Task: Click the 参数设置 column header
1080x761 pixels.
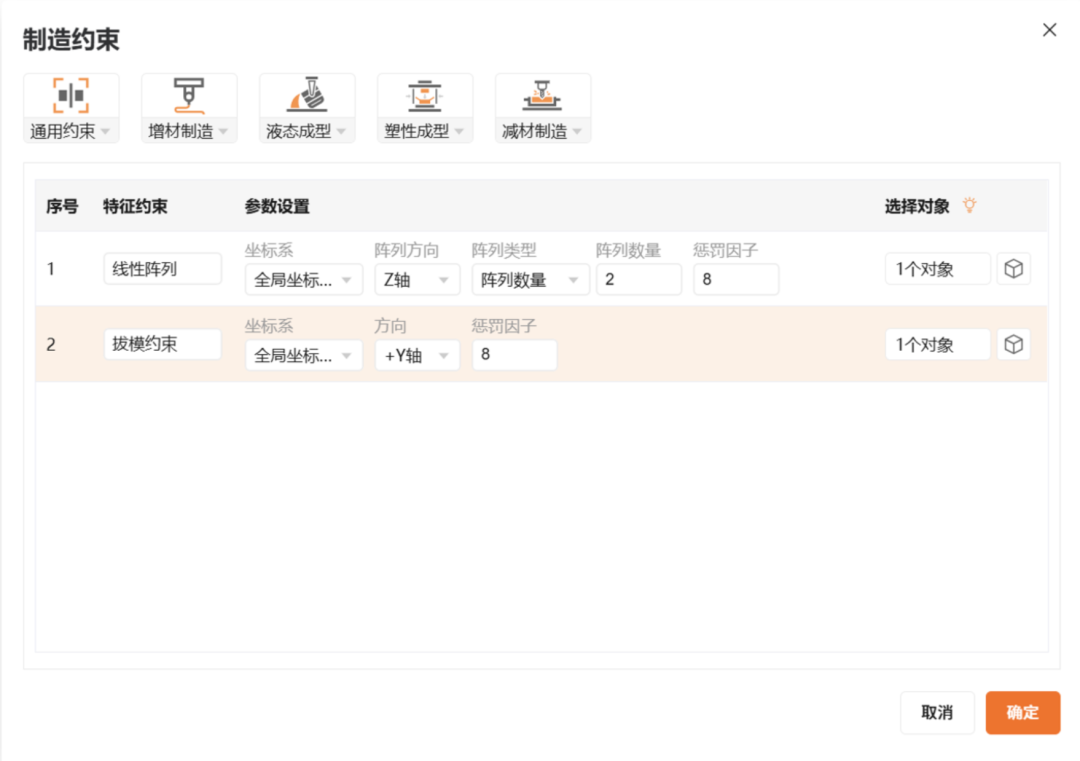Action: 277,206
